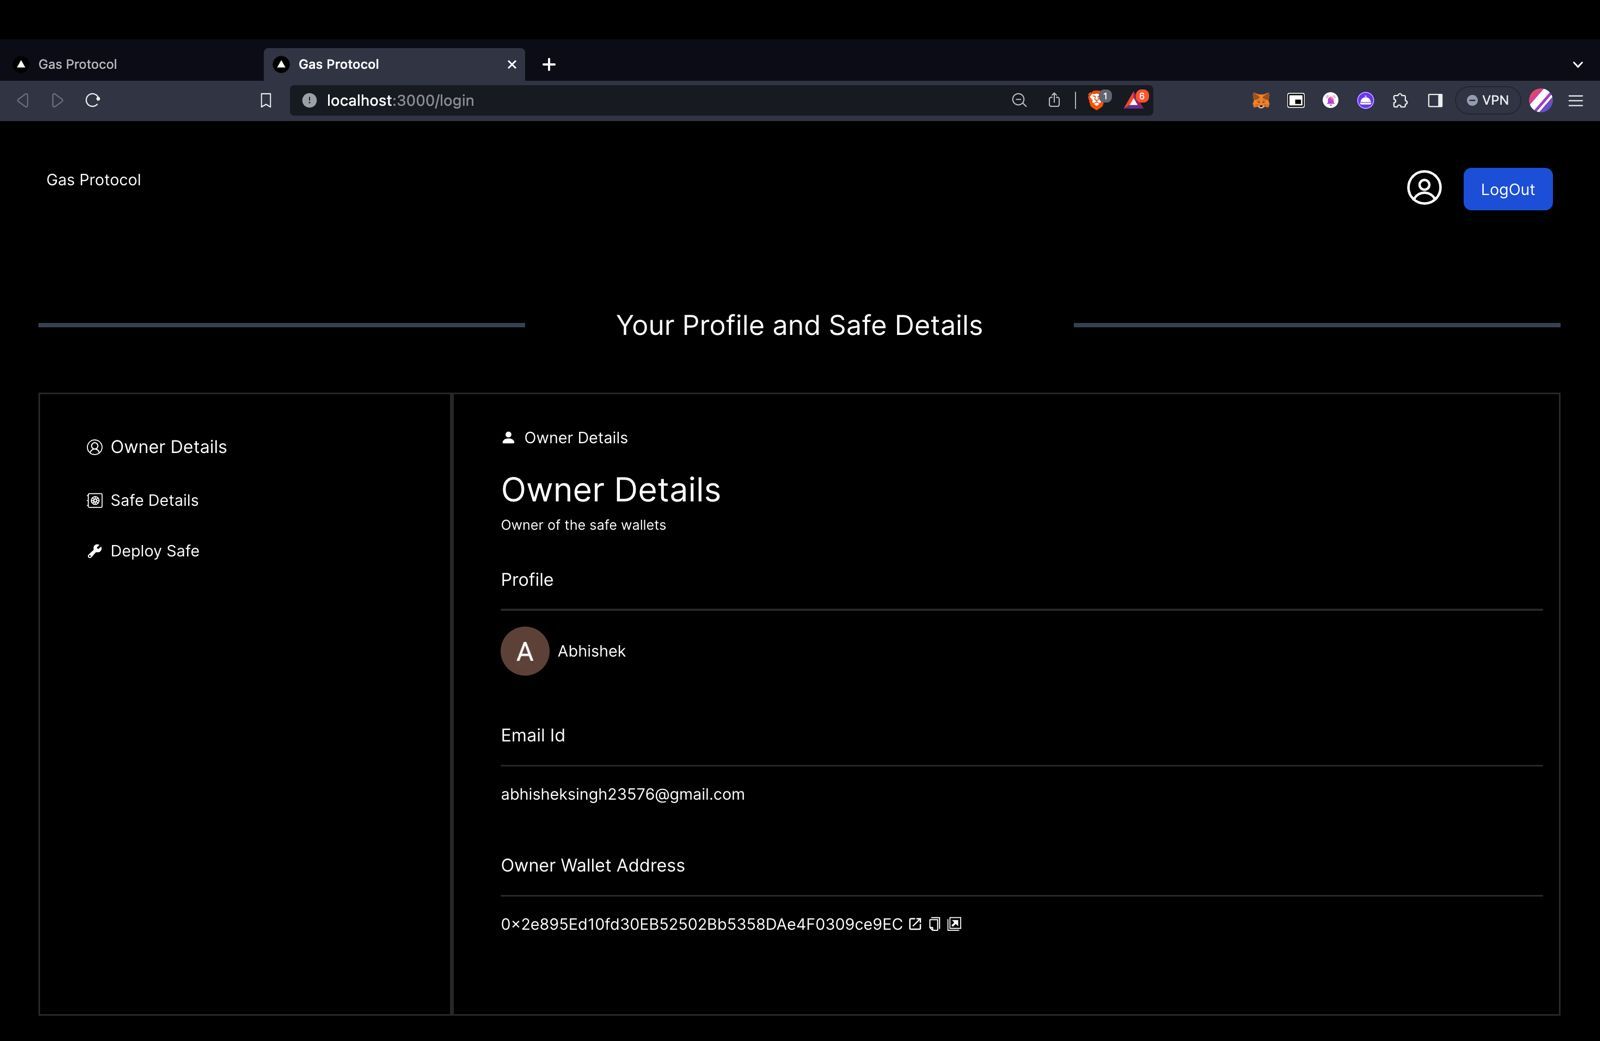
Task: Click the arrow-box icon after the copy icon
Action: coord(954,924)
